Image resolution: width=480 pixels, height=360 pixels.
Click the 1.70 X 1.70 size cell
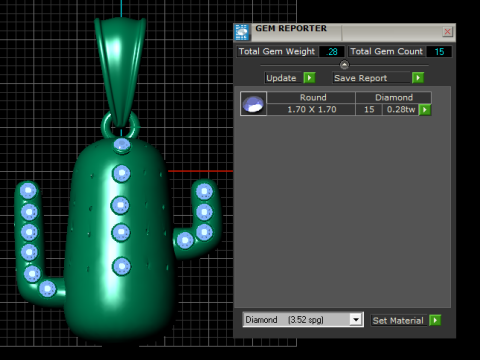pos(311,109)
